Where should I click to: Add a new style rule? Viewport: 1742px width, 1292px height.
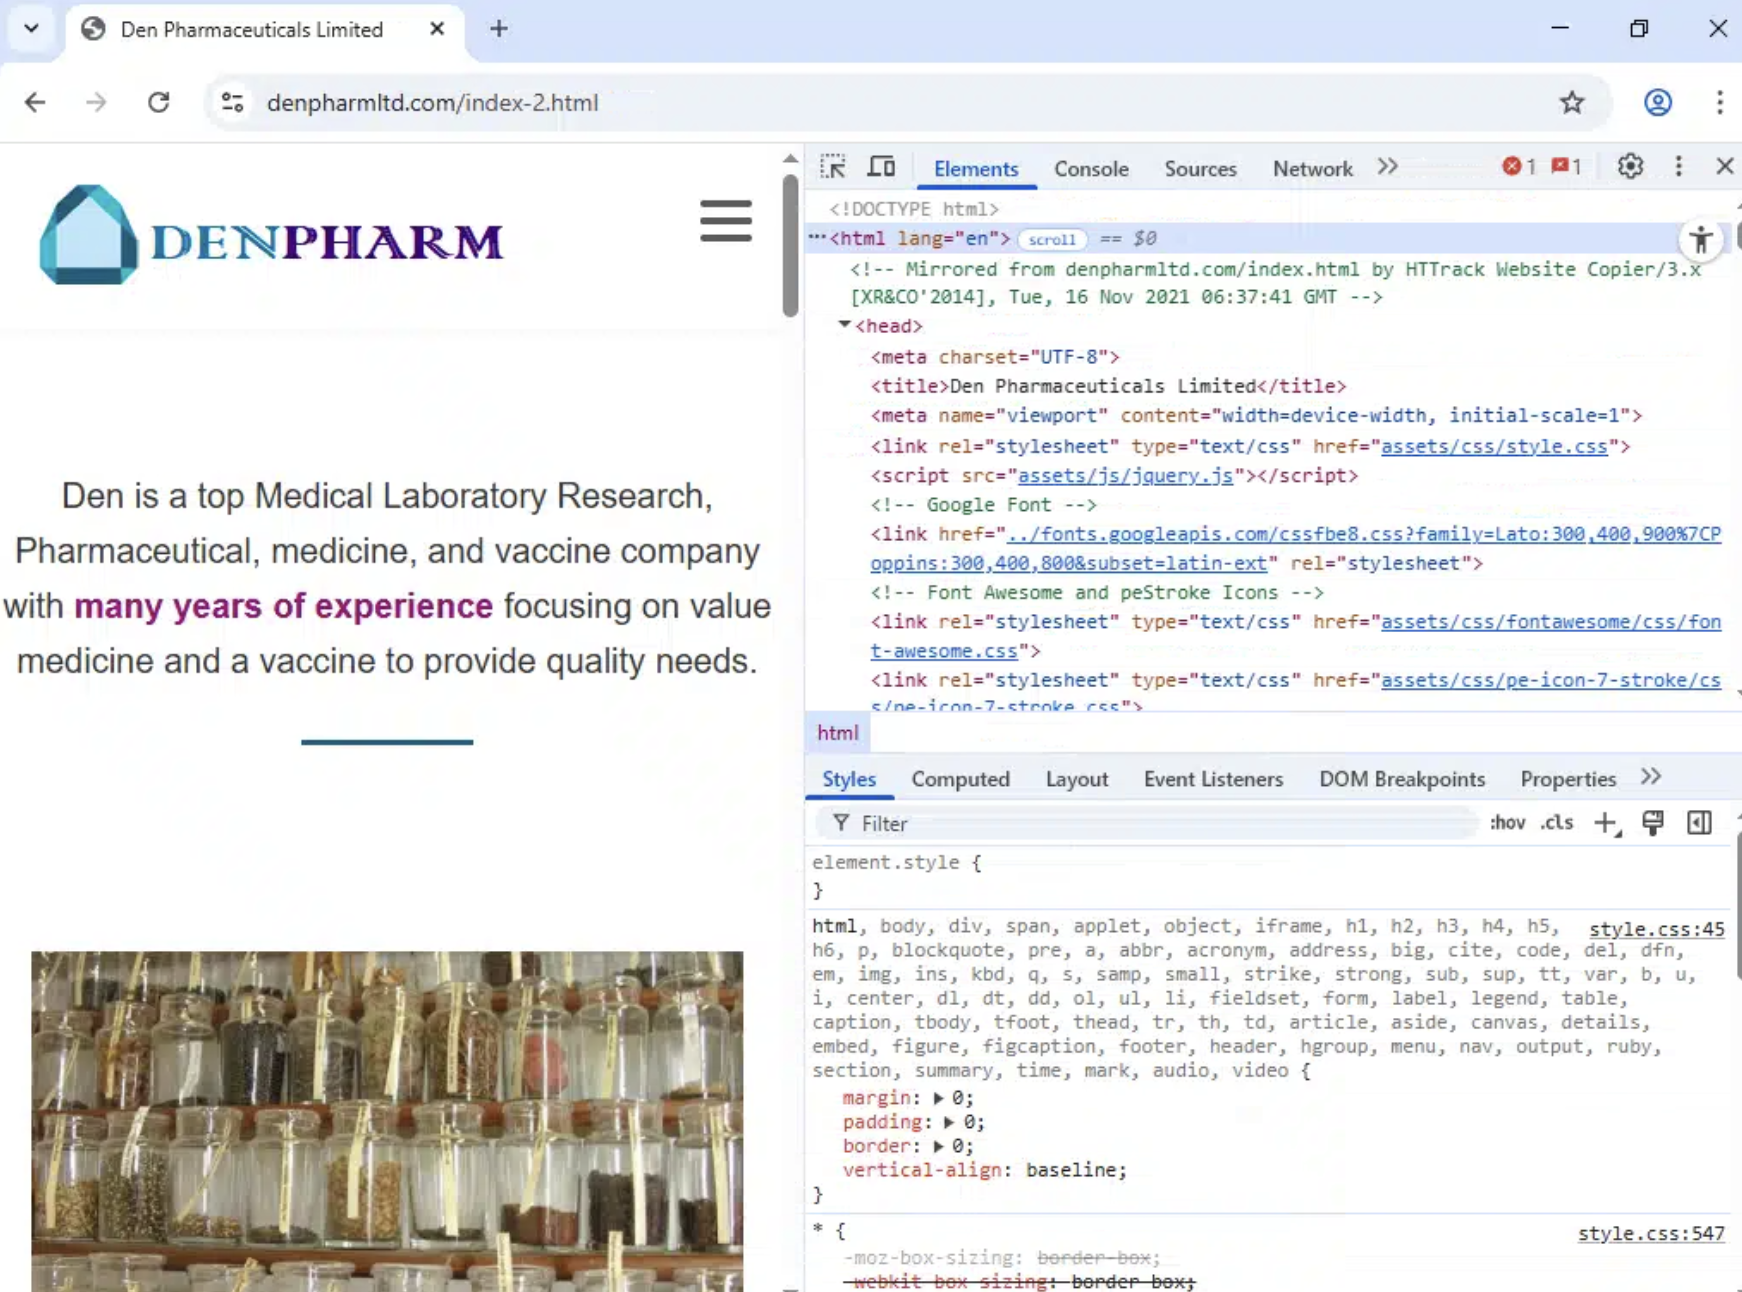(x=1606, y=823)
